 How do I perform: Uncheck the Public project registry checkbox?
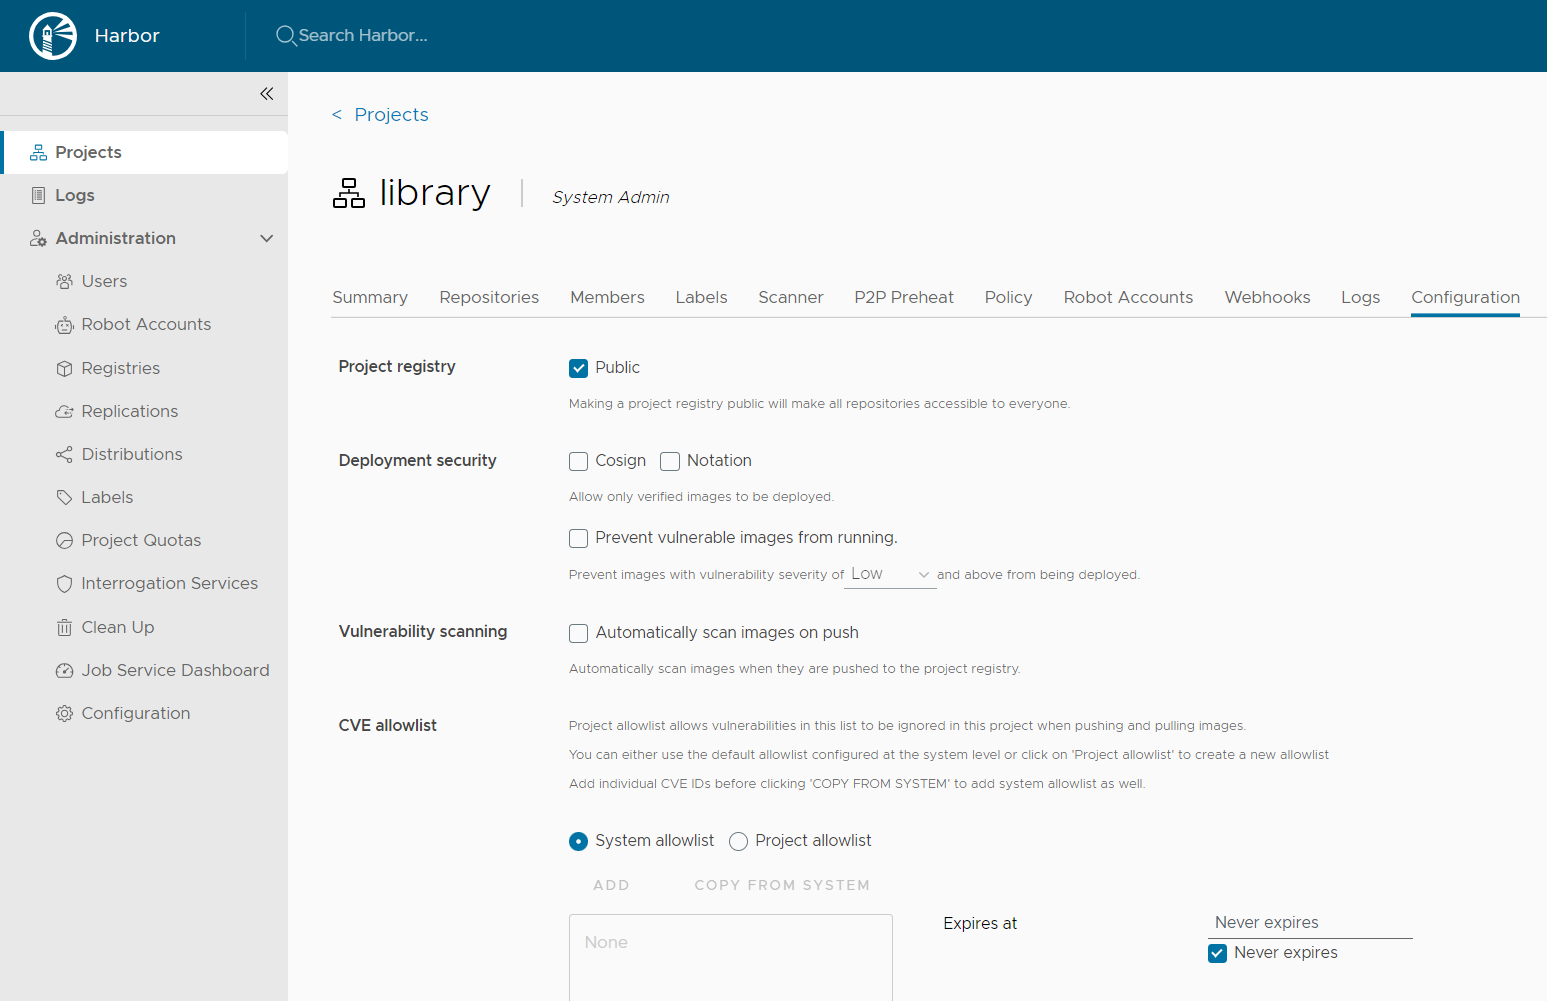pyautogui.click(x=578, y=368)
